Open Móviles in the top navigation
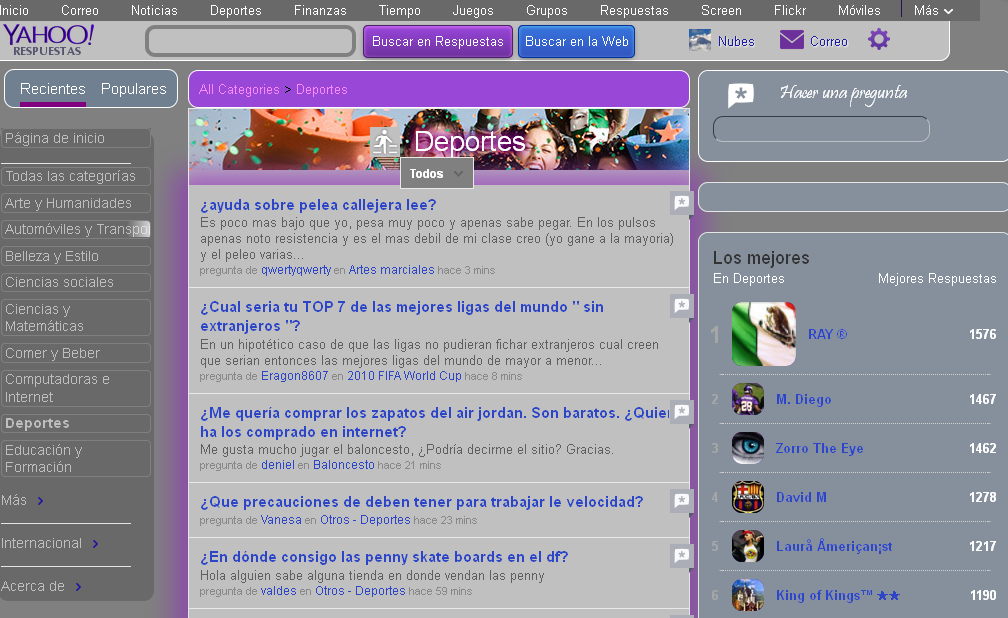Image resolution: width=1008 pixels, height=618 pixels. (860, 10)
